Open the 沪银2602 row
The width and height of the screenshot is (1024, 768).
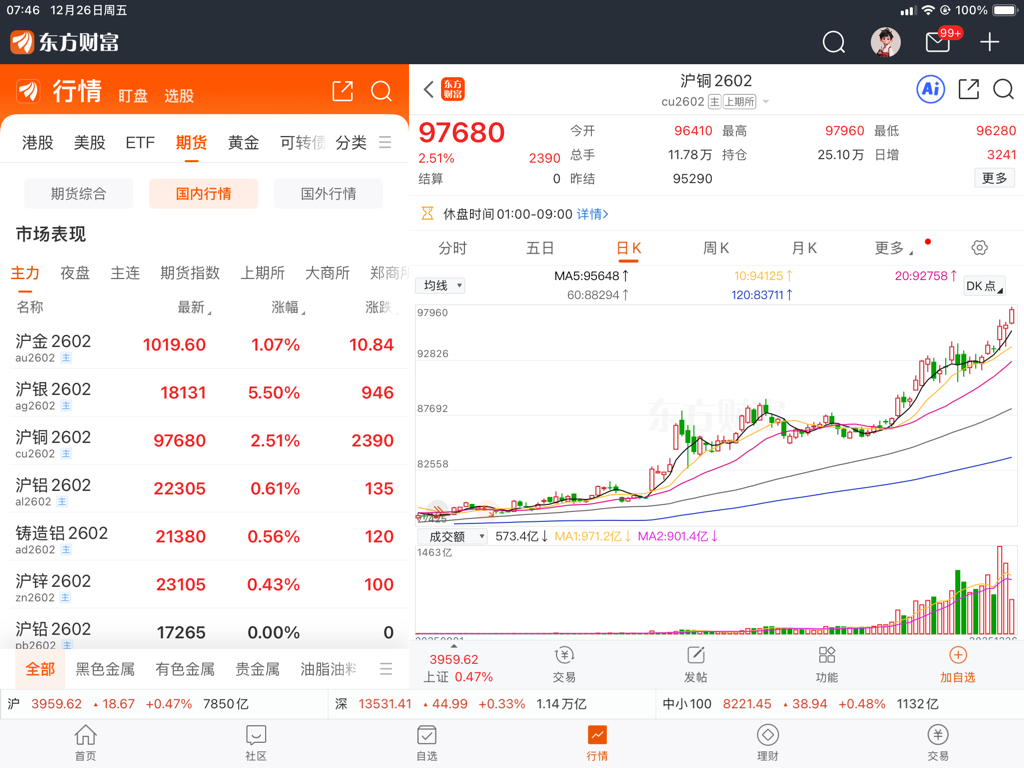pyautogui.click(x=204, y=392)
